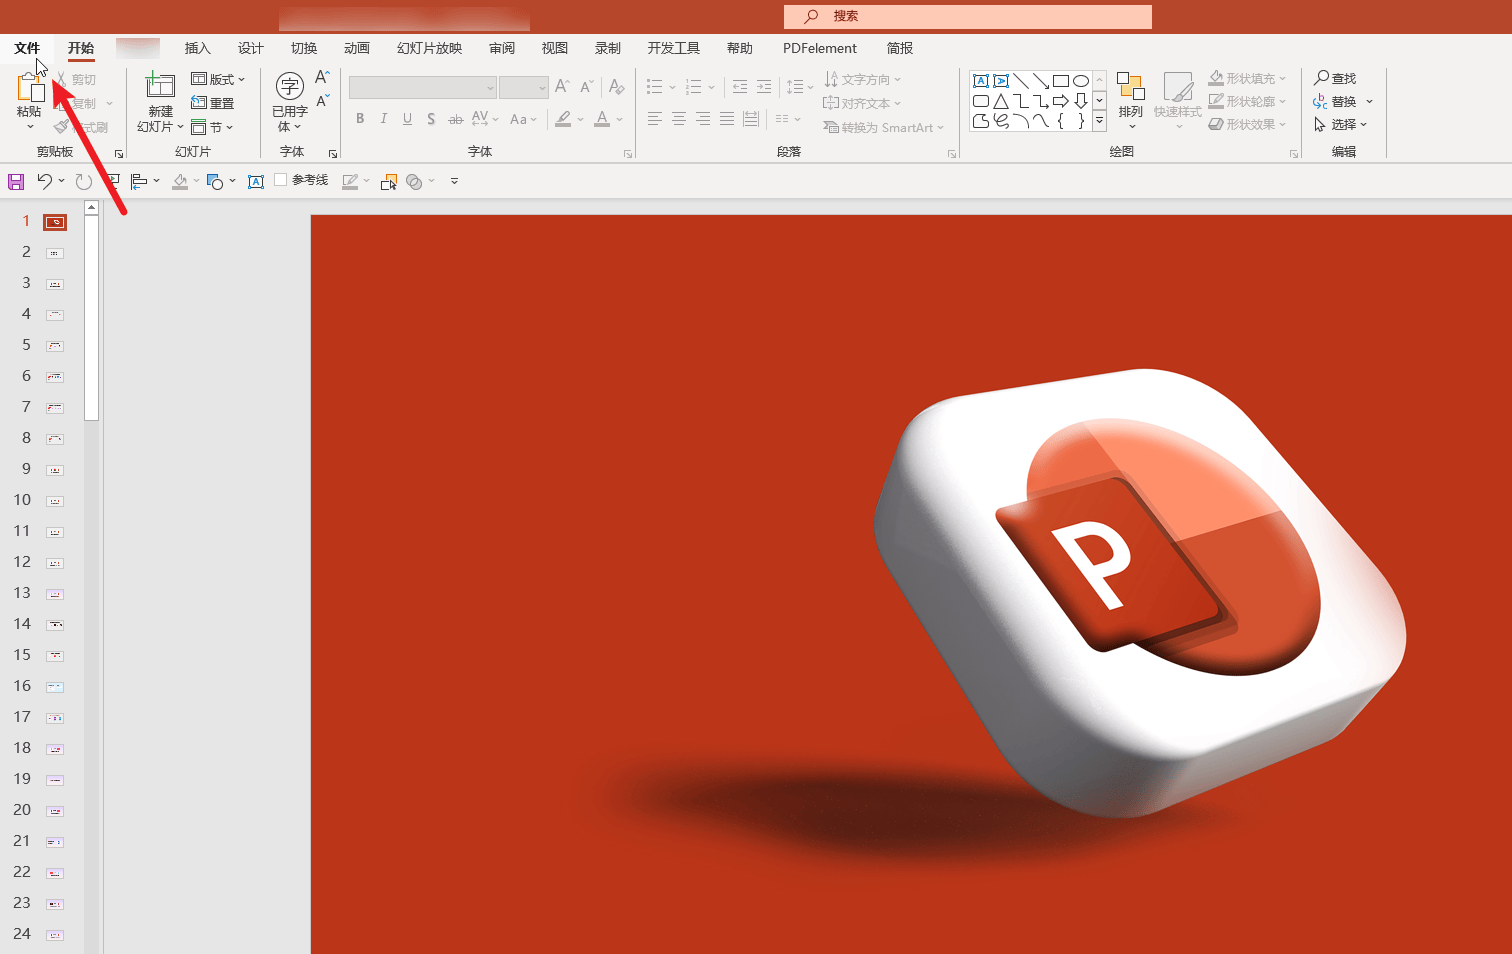Switch to the 插入 Insert tab
The image size is (1512, 954).
[198, 48]
